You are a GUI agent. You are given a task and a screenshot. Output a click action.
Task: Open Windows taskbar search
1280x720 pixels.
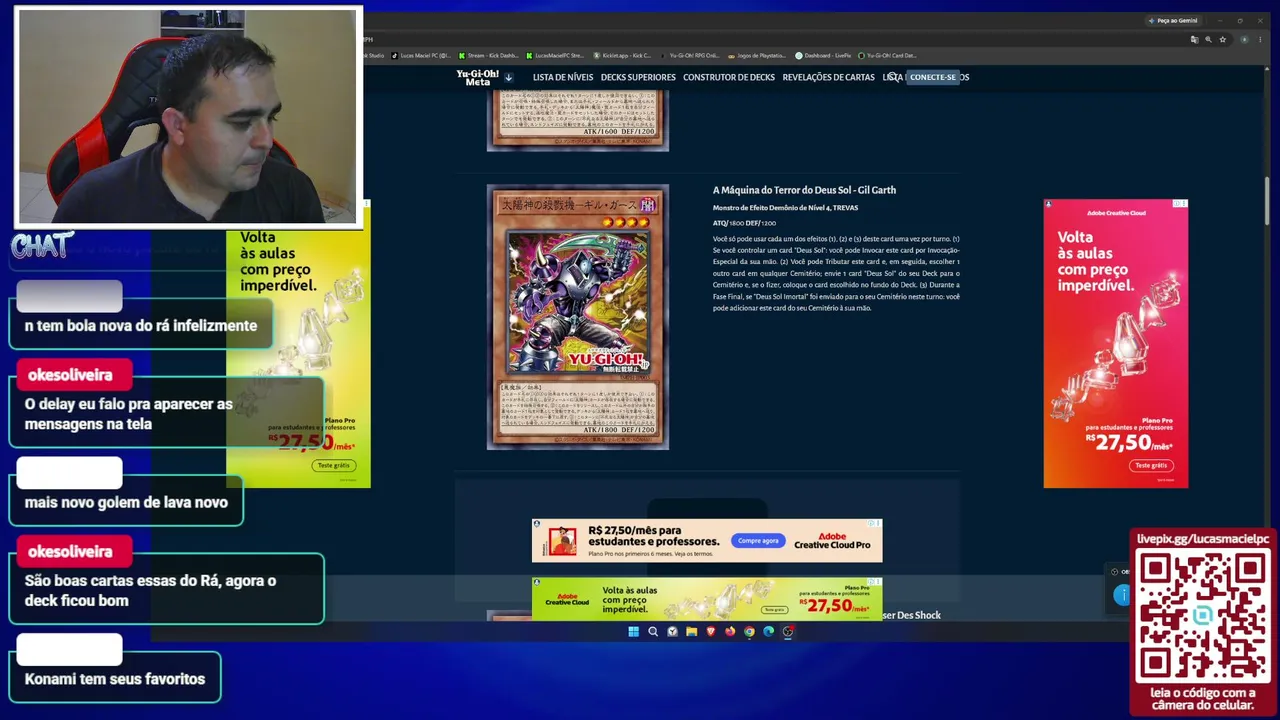click(653, 631)
